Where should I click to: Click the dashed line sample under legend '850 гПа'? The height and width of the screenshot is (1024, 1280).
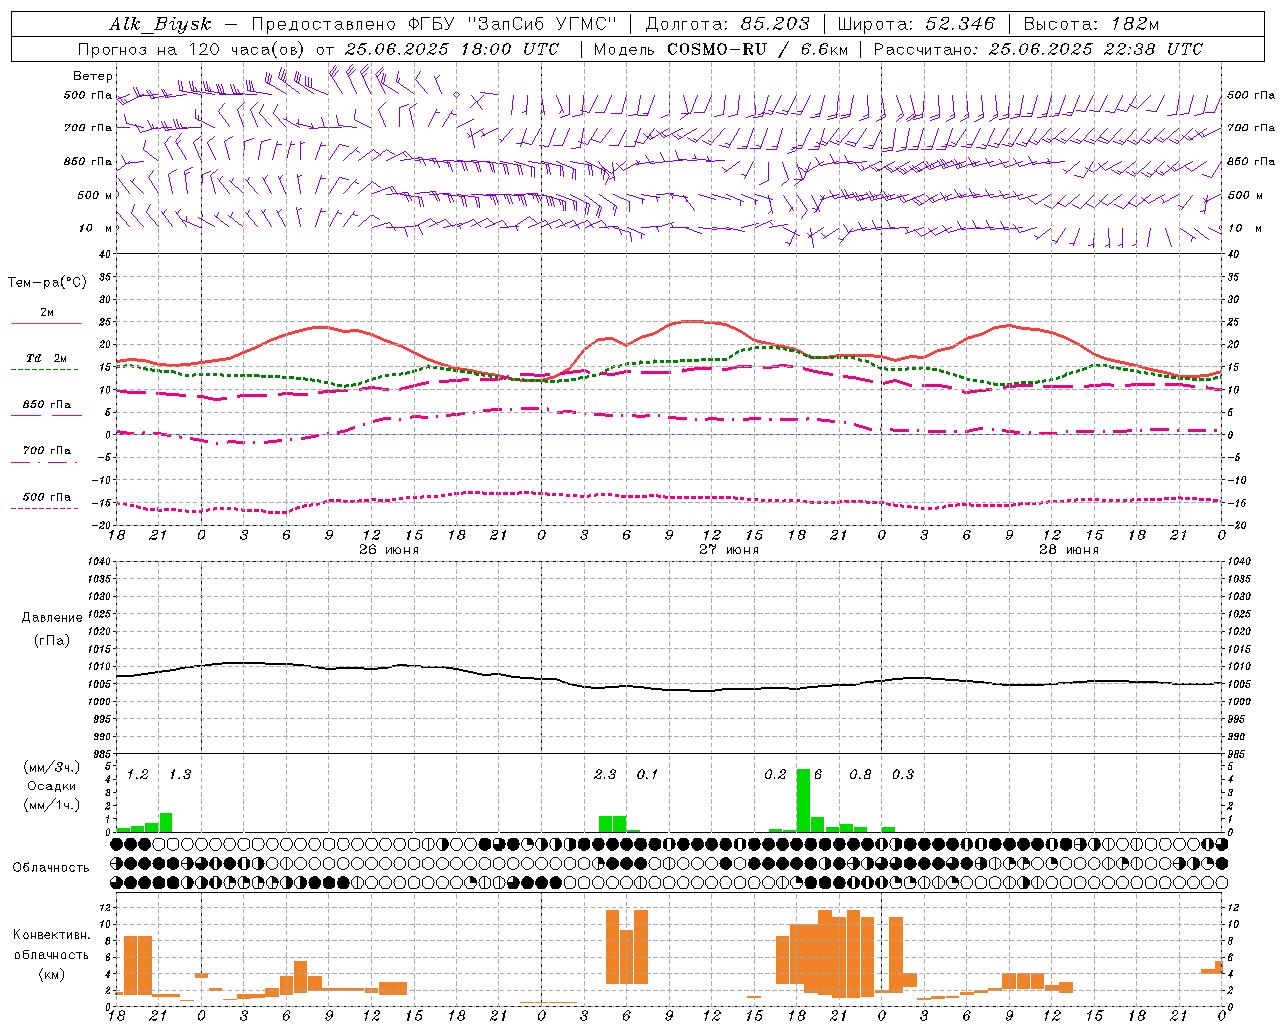[46, 416]
